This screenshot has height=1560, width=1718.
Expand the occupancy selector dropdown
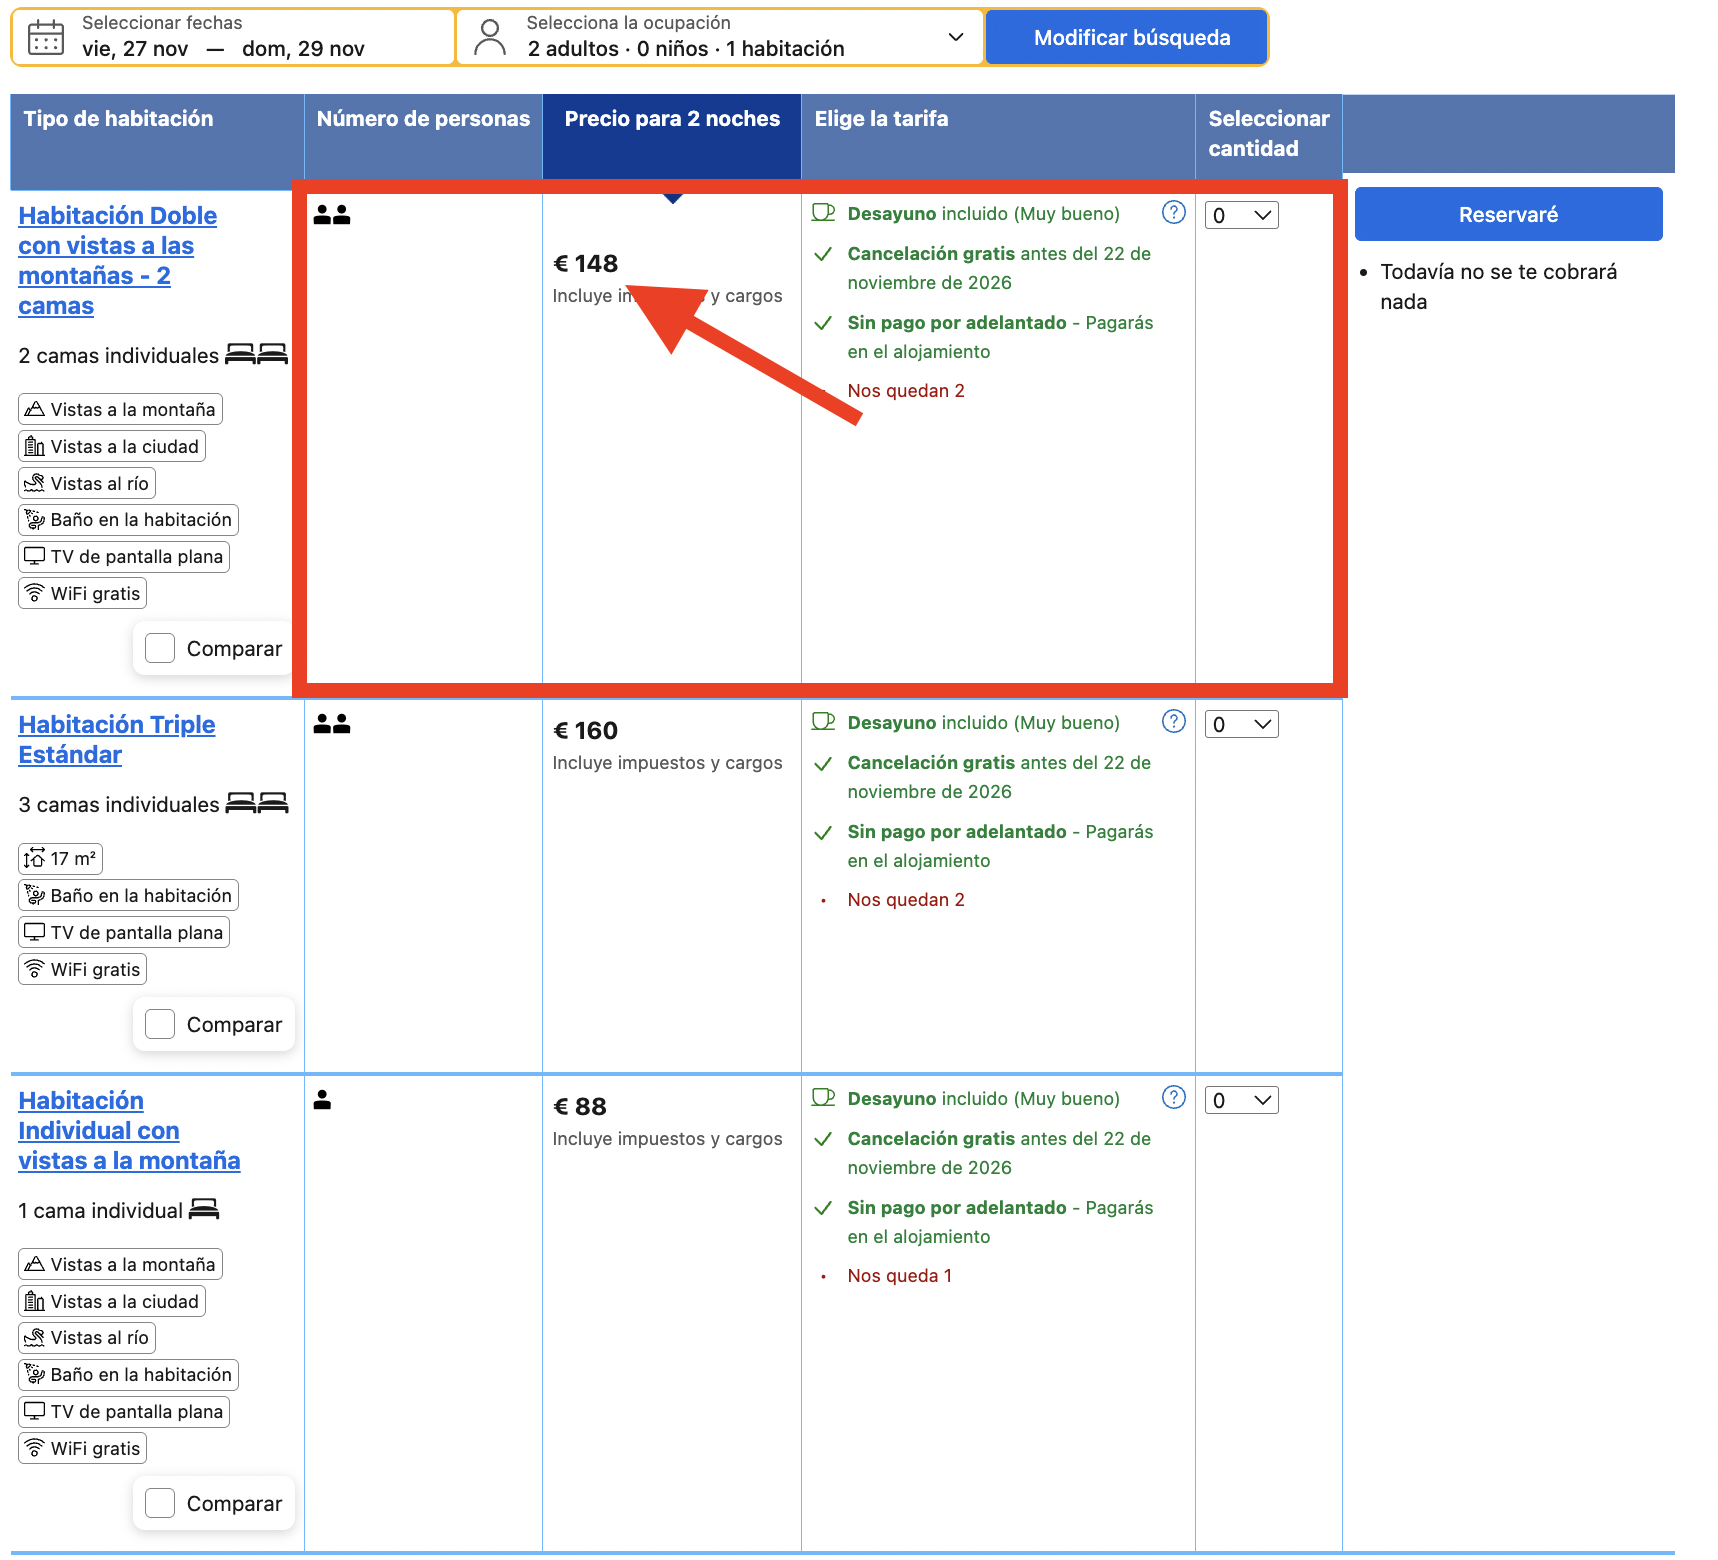point(720,37)
